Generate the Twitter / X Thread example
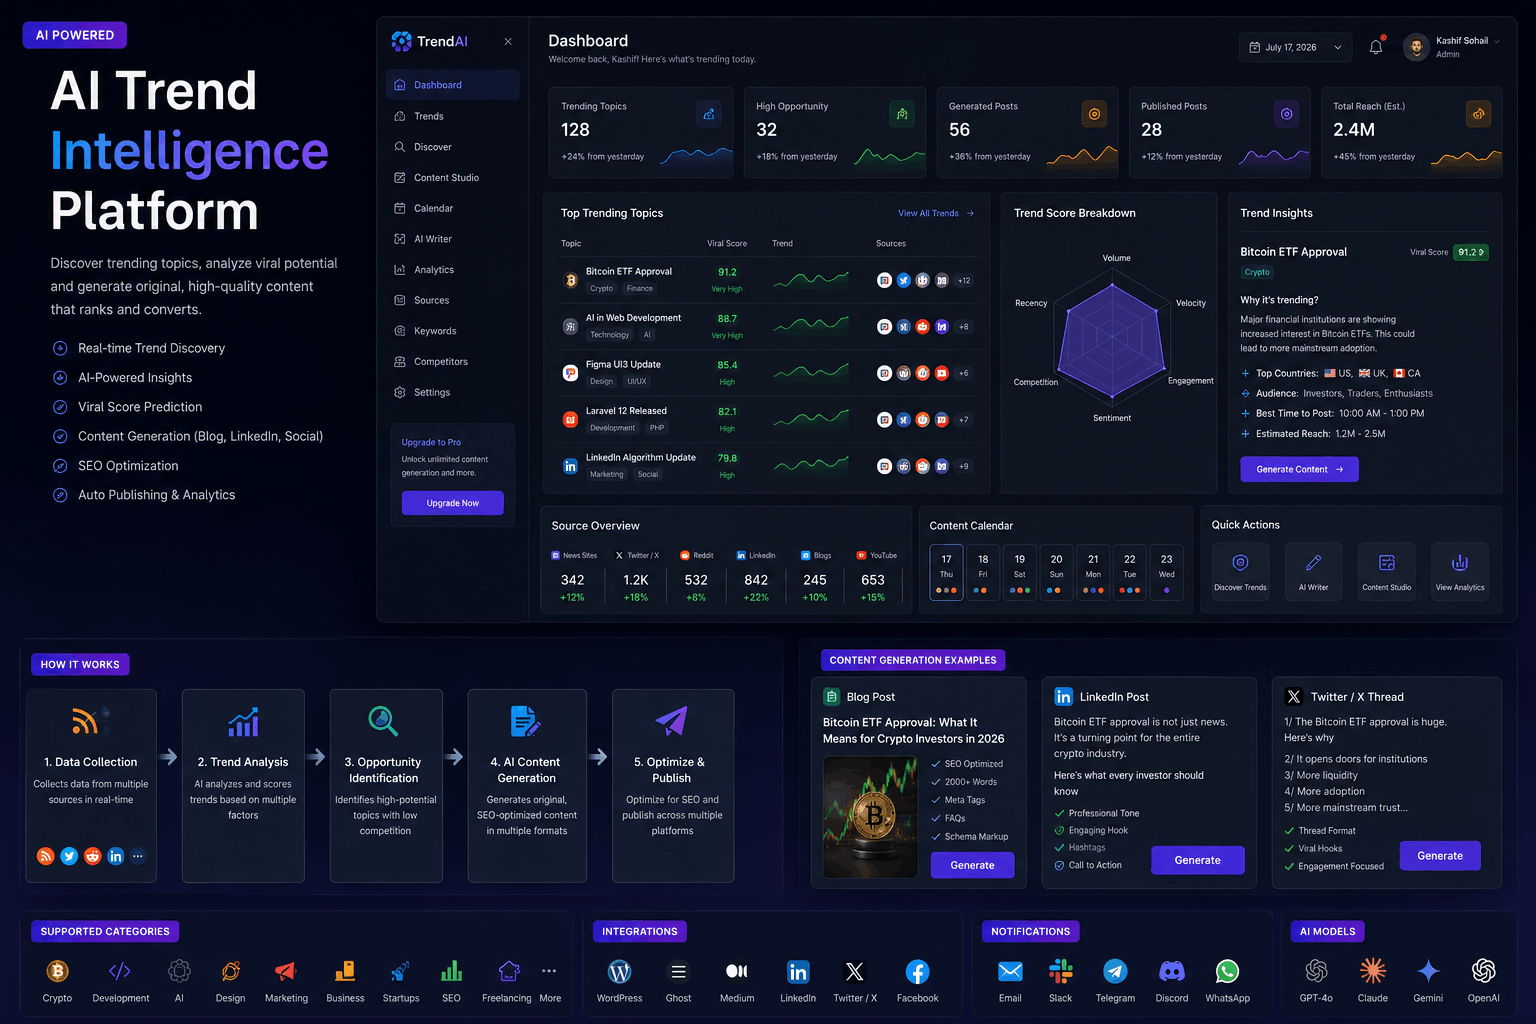The image size is (1536, 1024). pyautogui.click(x=1439, y=856)
